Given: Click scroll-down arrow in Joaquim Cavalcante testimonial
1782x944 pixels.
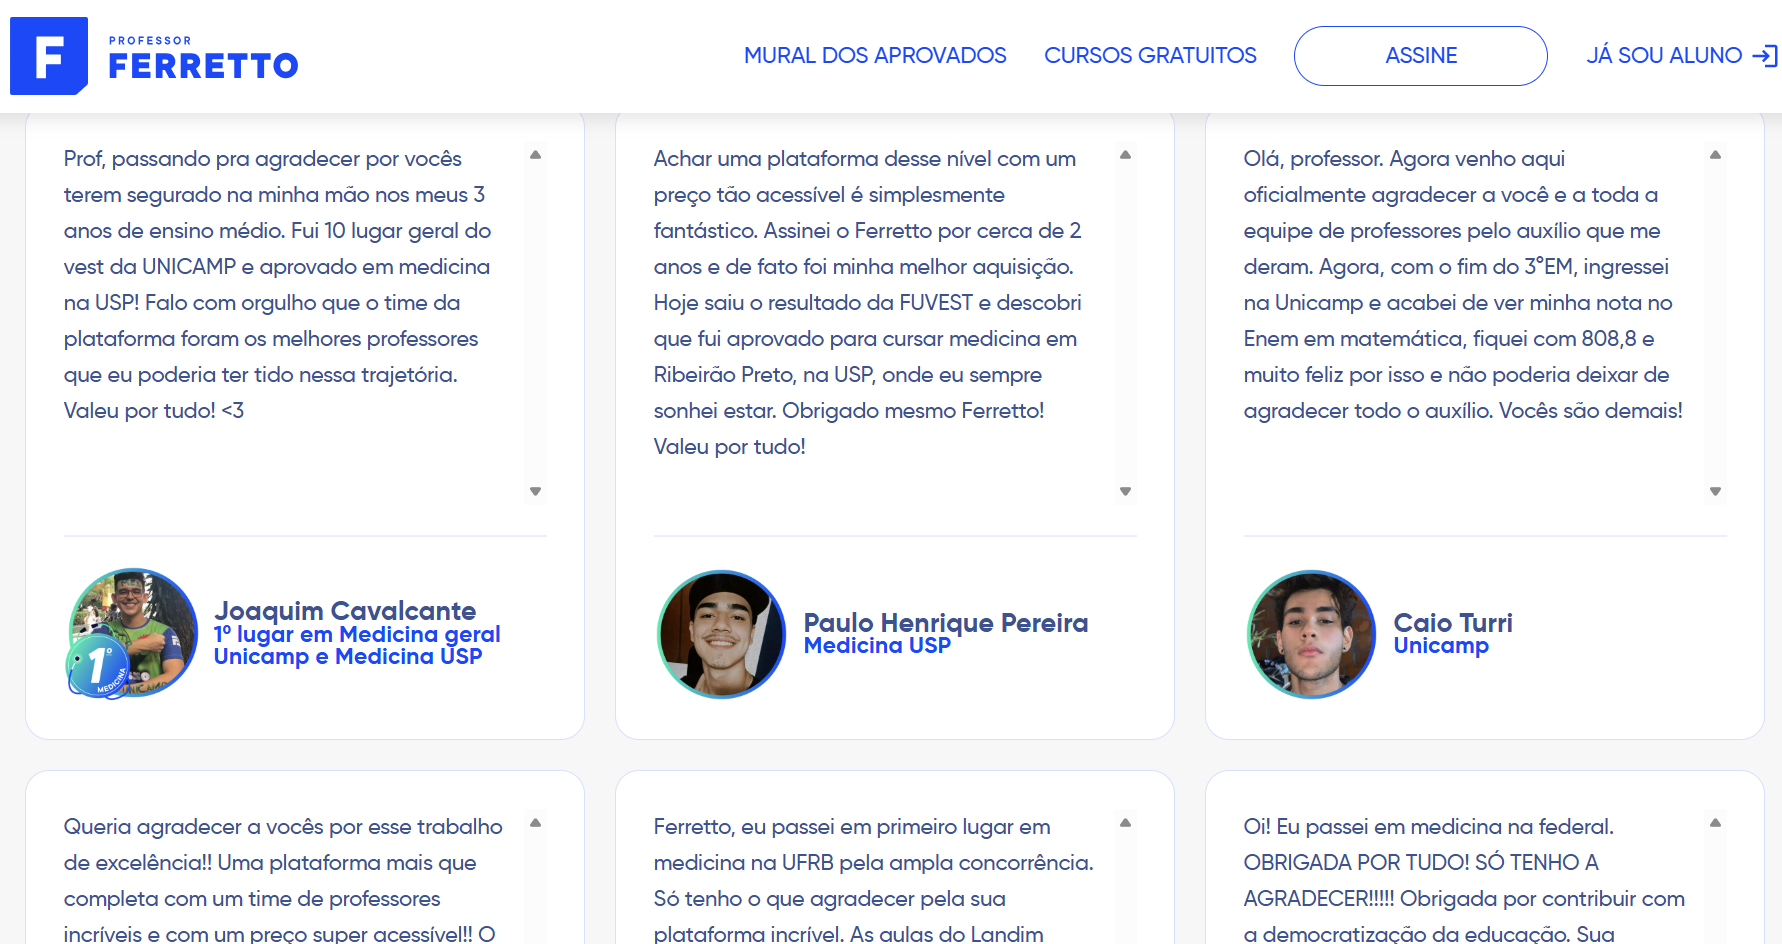Looking at the screenshot, I should 535,491.
